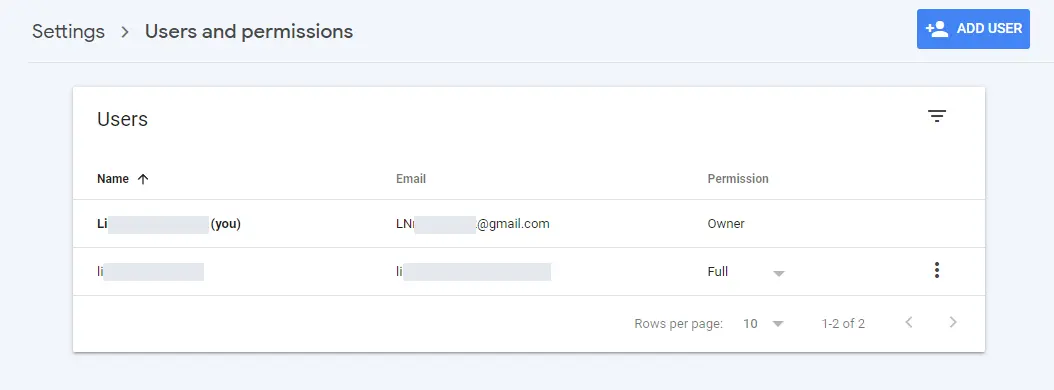Click the sort arrow beside Name
This screenshot has height=390, width=1054.
[143, 179]
